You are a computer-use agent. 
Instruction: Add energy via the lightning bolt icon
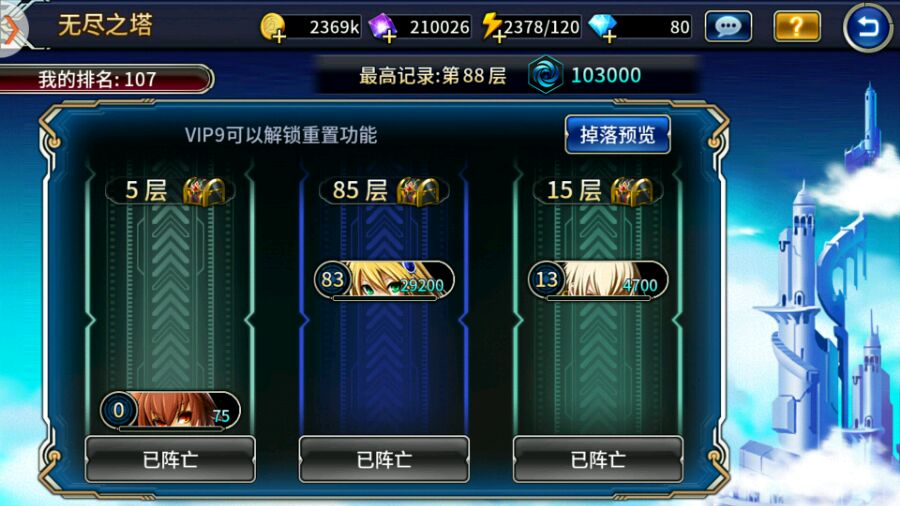click(x=492, y=27)
